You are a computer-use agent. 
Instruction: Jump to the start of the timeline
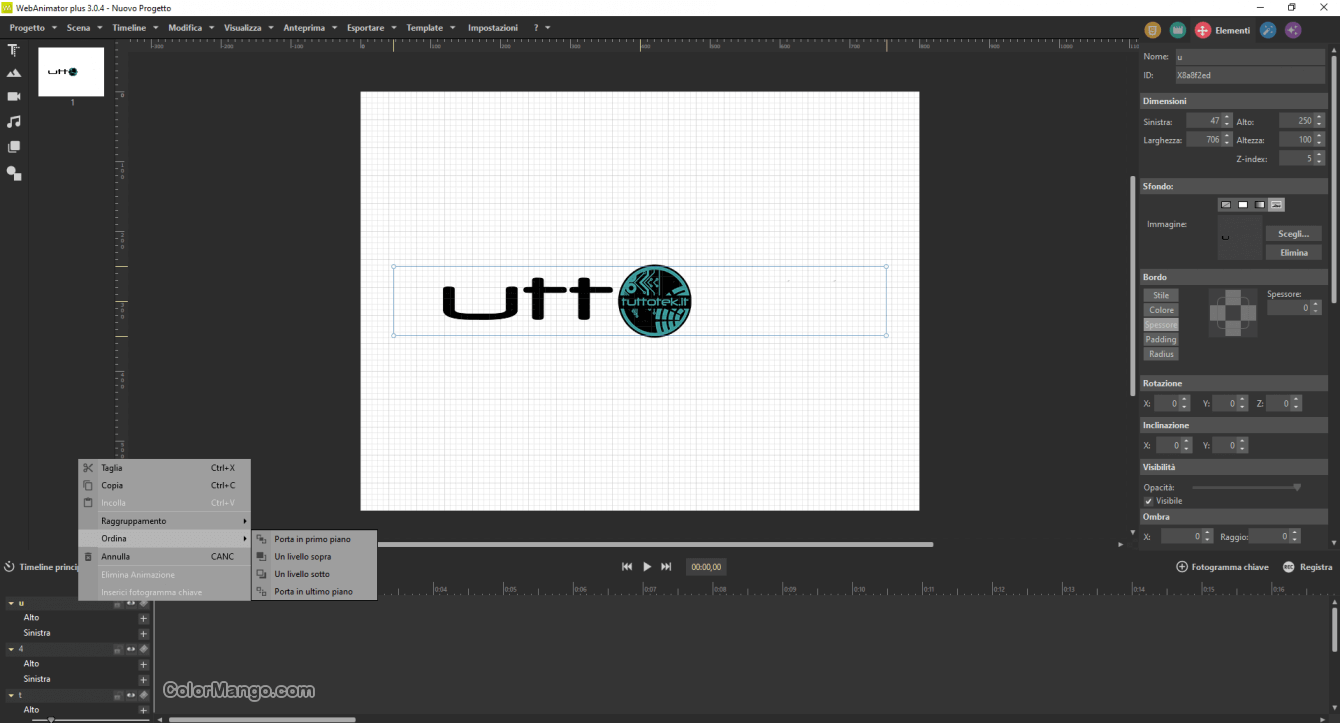[627, 567]
